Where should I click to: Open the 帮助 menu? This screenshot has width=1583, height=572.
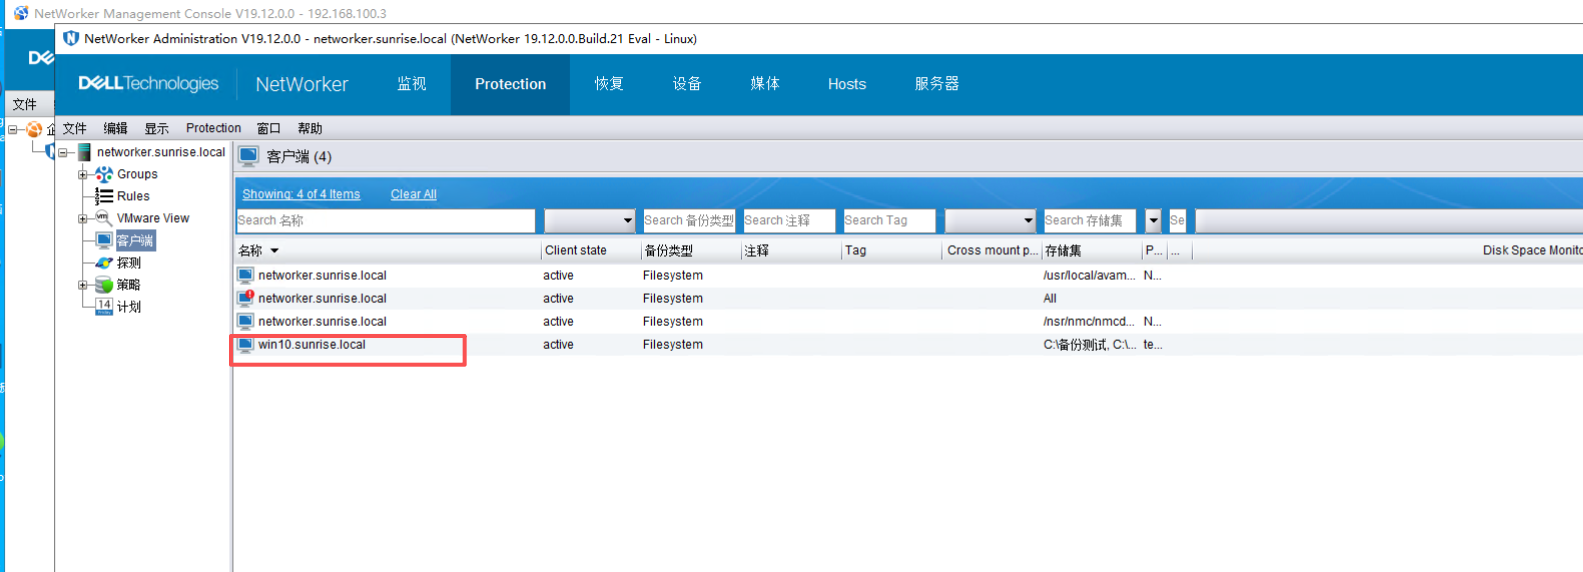click(310, 128)
